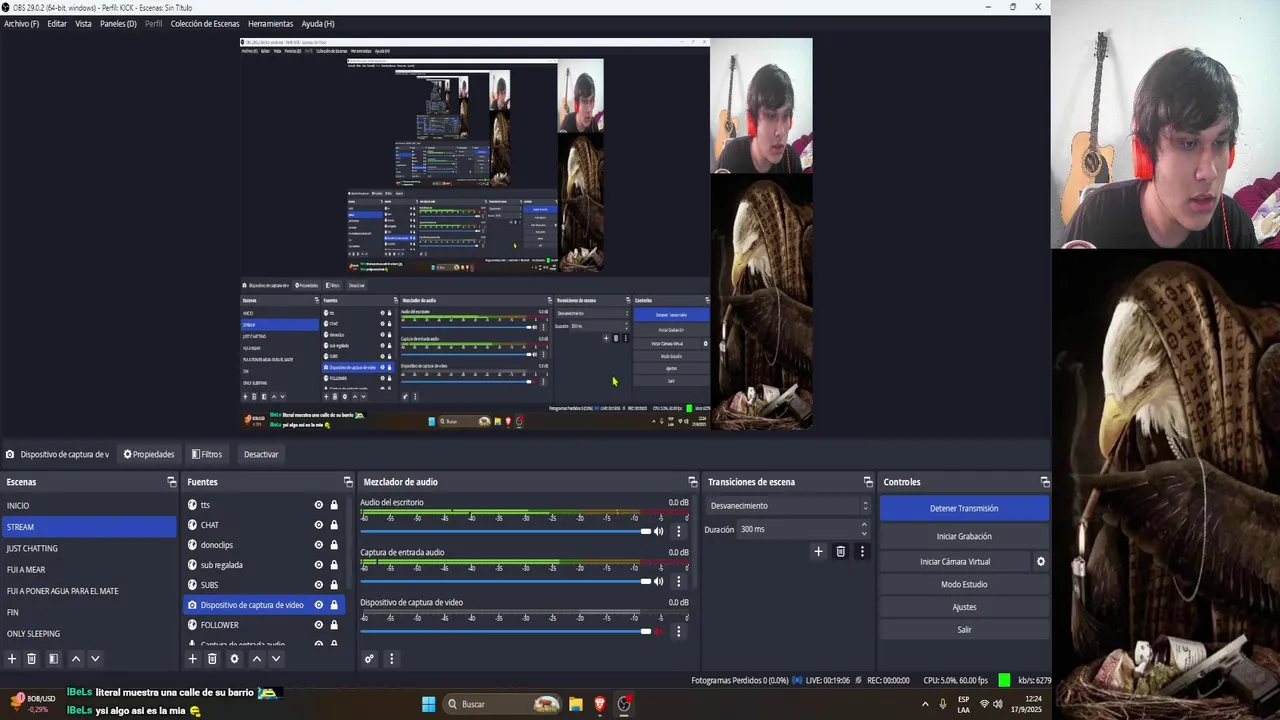Unmute Dispositivo de captura de video audio
Screen dimensions: 1280x720
[658, 631]
